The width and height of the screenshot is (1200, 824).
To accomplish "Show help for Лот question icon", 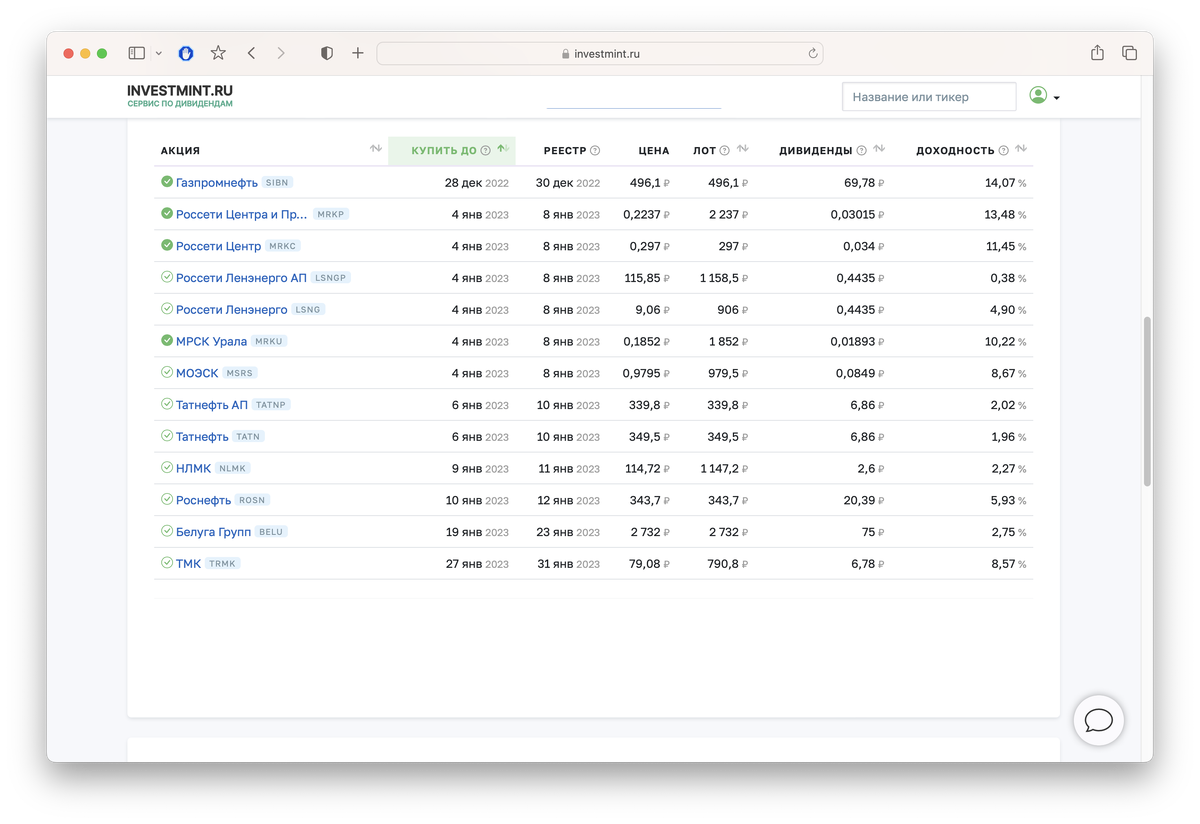I will (x=725, y=151).
